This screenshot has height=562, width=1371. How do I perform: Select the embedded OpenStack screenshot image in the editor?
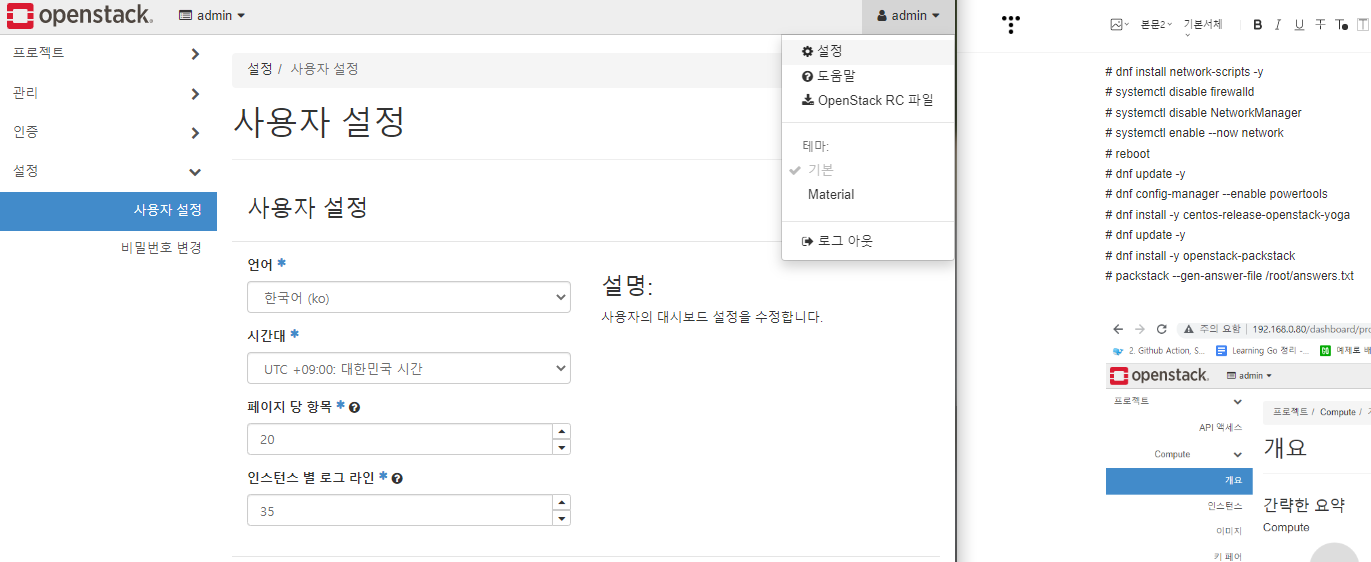1238,440
